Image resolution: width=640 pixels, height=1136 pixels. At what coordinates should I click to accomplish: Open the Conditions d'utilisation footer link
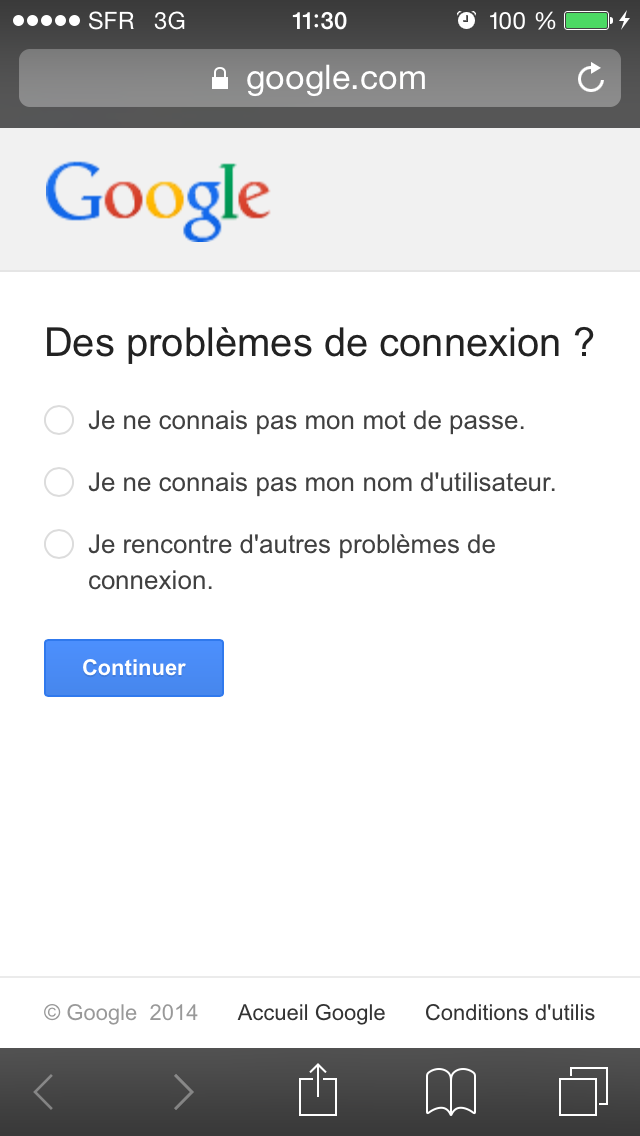pos(510,1013)
